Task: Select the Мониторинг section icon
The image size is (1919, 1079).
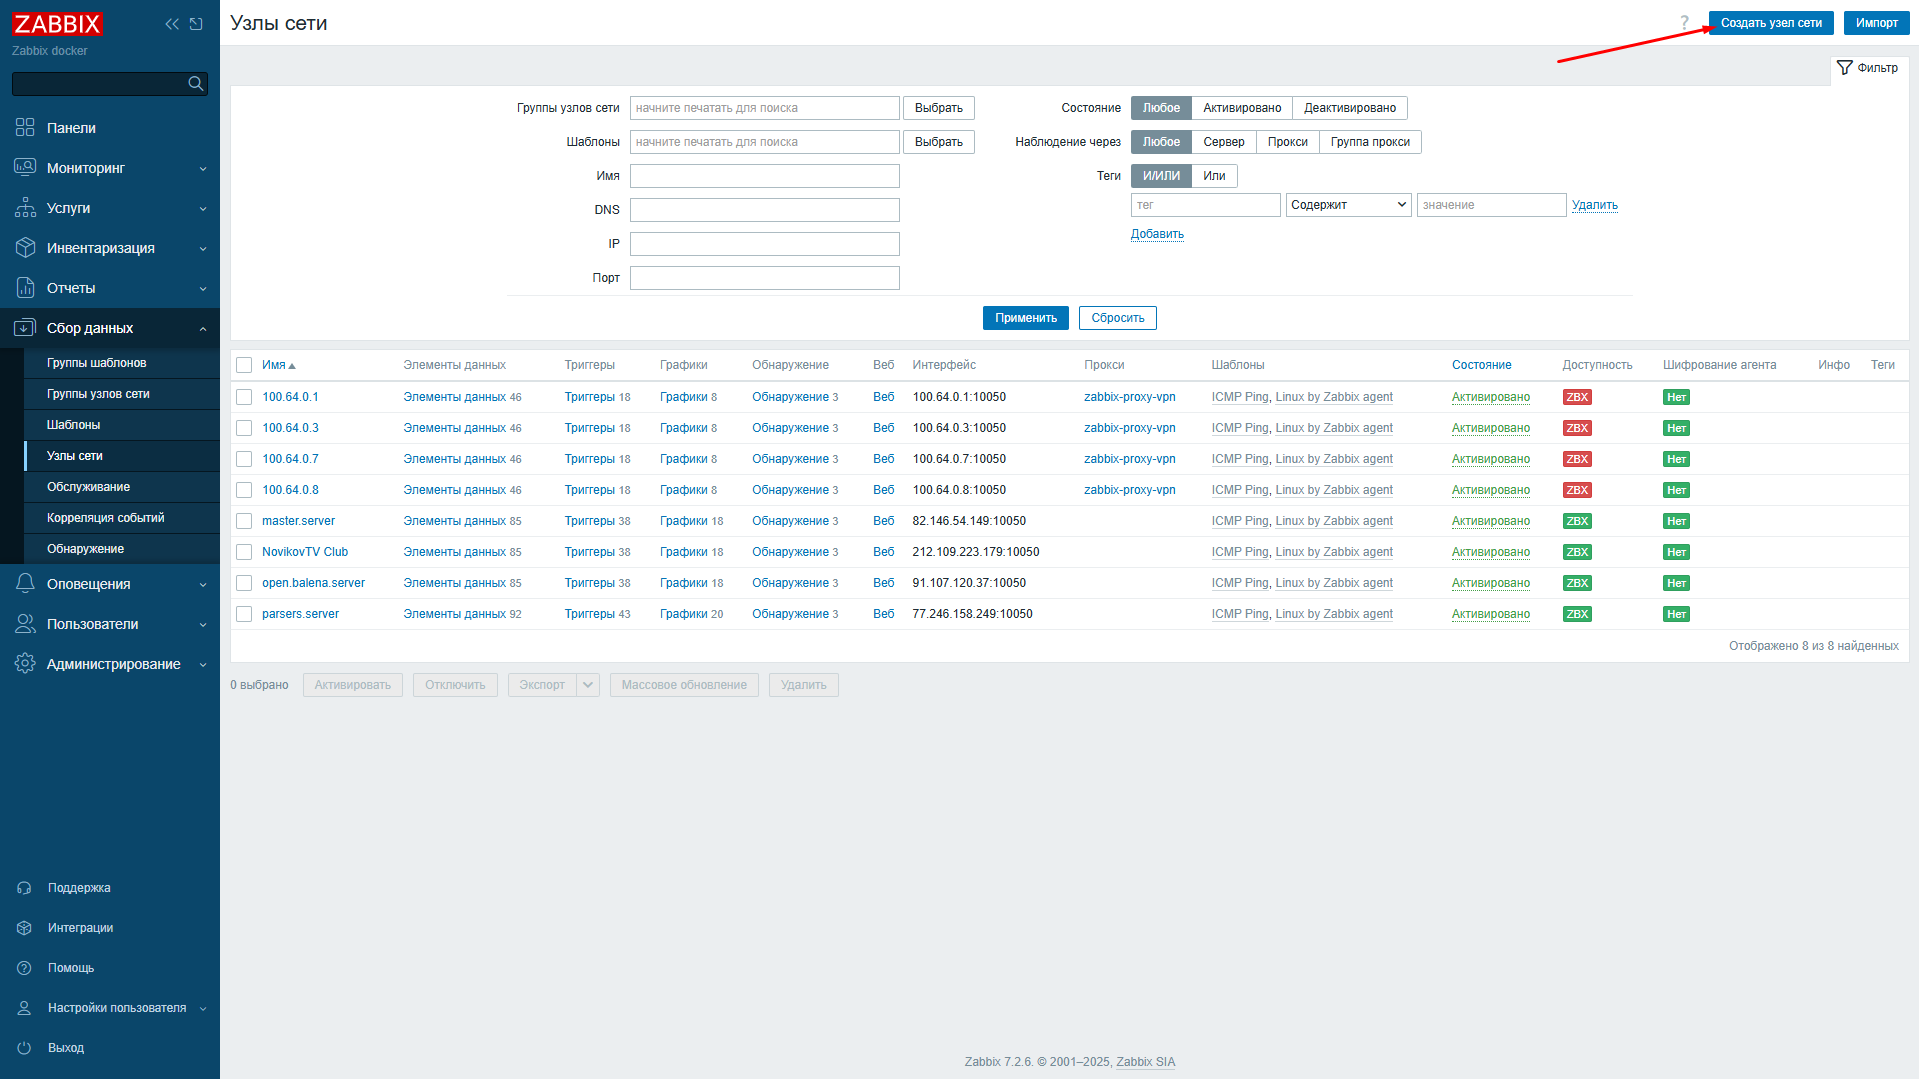Action: [x=25, y=167]
